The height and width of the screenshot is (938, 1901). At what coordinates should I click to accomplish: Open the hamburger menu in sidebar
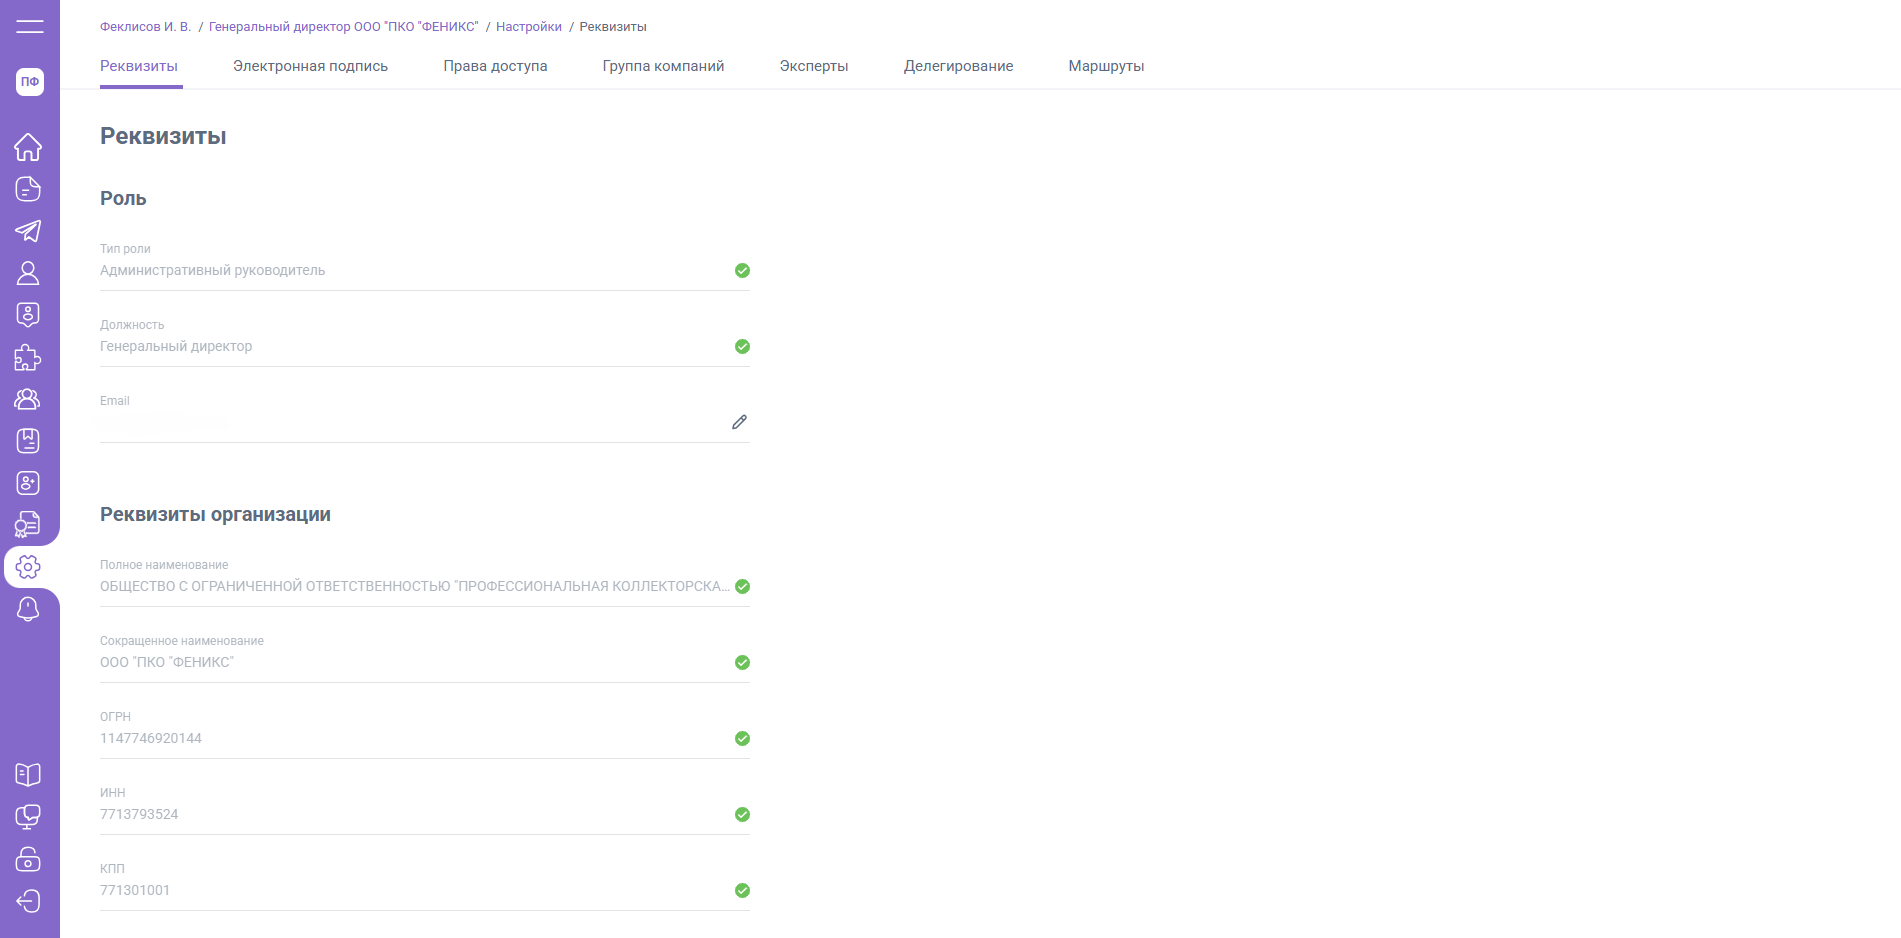[x=29, y=27]
